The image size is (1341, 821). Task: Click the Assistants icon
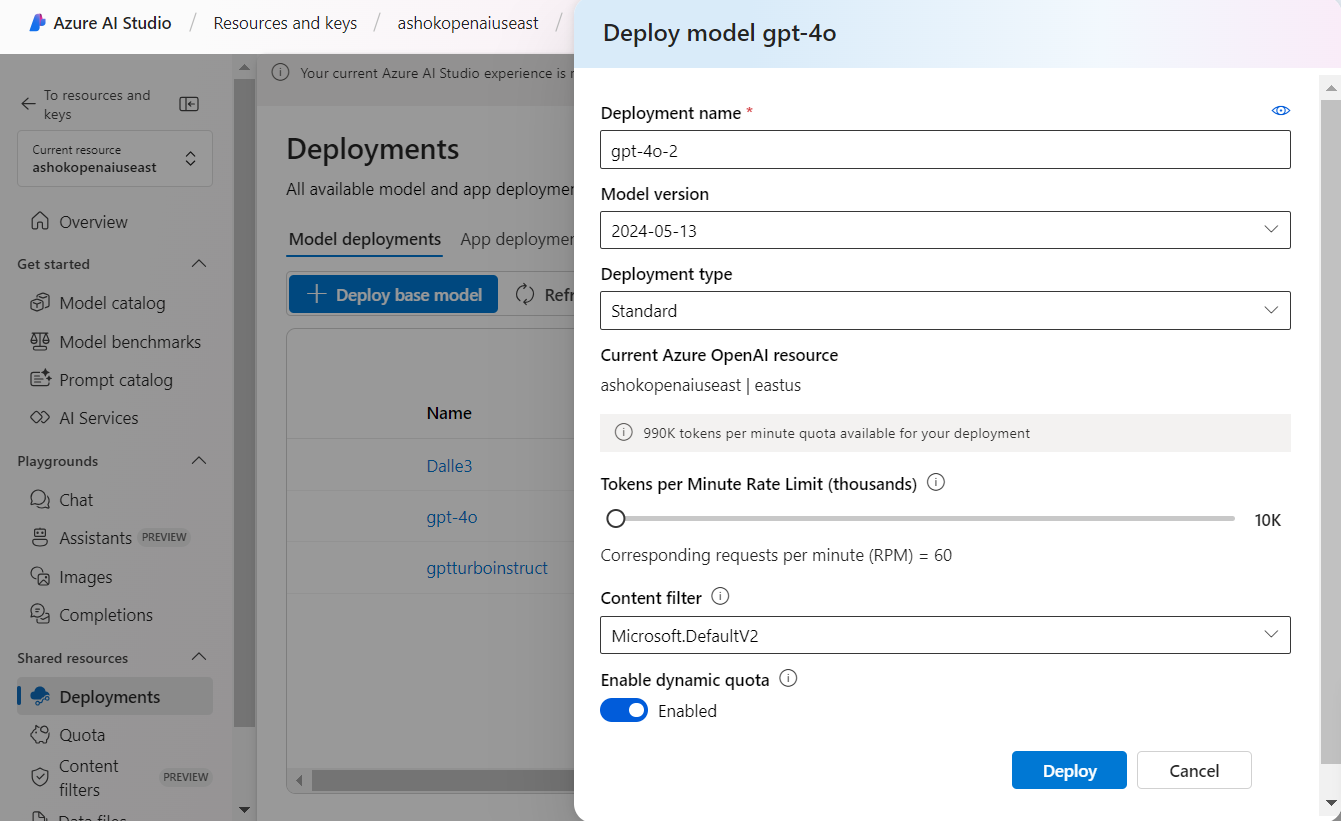tap(40, 537)
